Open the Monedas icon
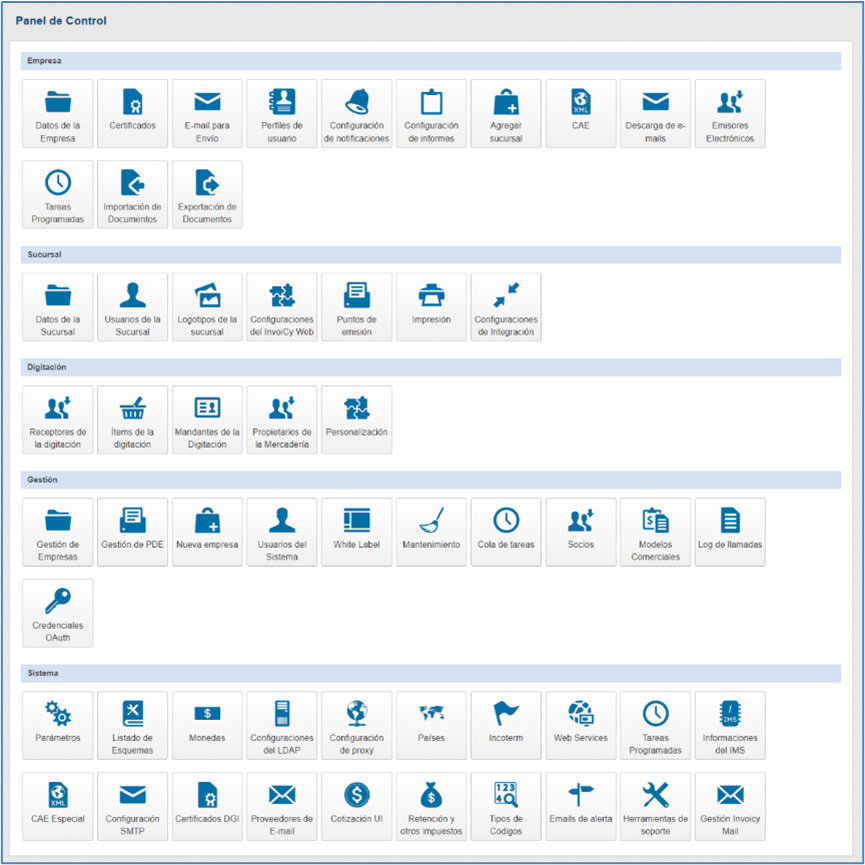Image resolution: width=865 pixels, height=865 pixels. click(x=207, y=713)
